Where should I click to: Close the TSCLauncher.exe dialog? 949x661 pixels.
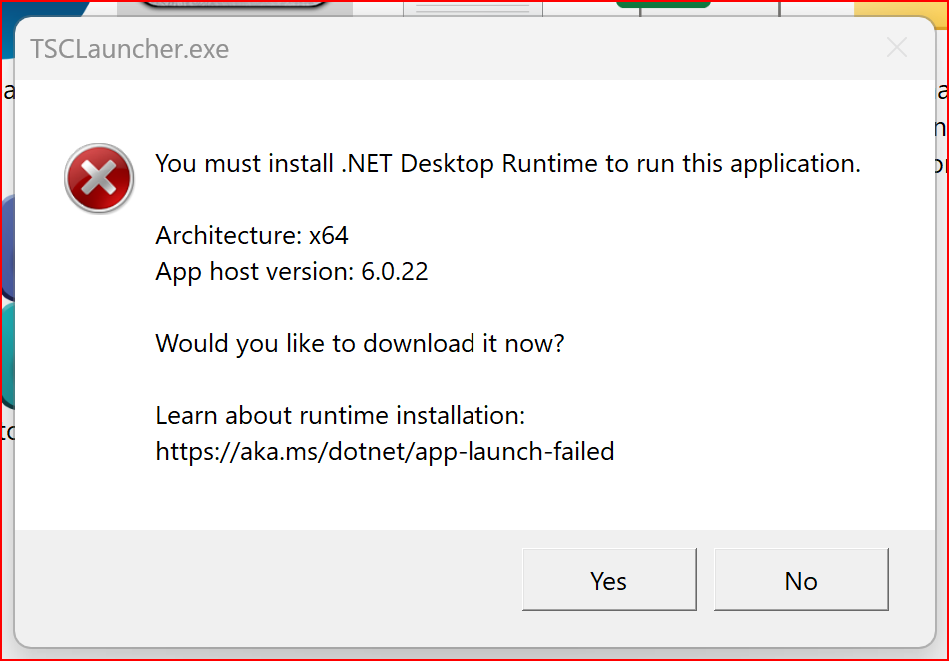(x=896, y=48)
